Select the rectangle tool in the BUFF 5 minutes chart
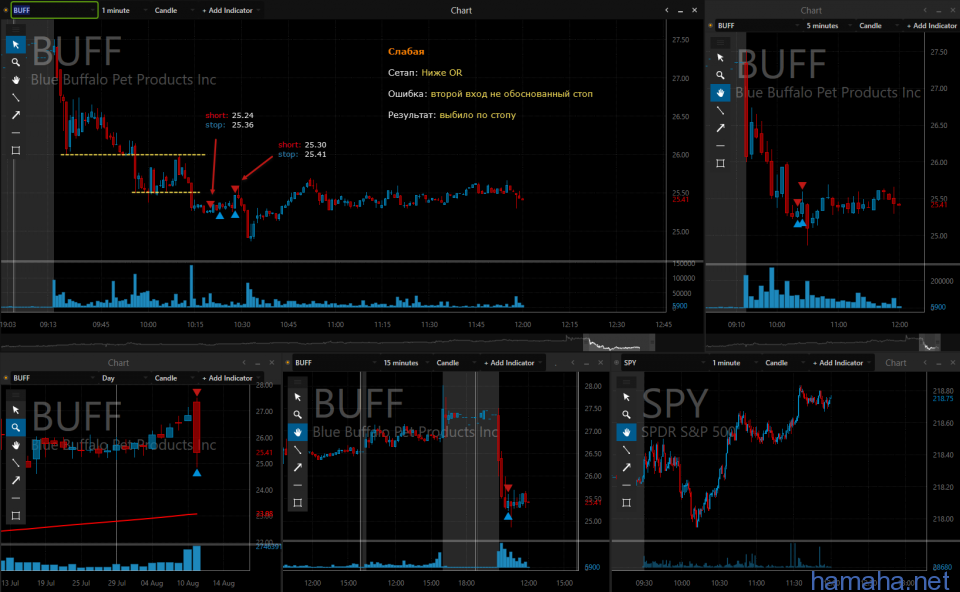Viewport: 960px width, 592px height. [720, 163]
